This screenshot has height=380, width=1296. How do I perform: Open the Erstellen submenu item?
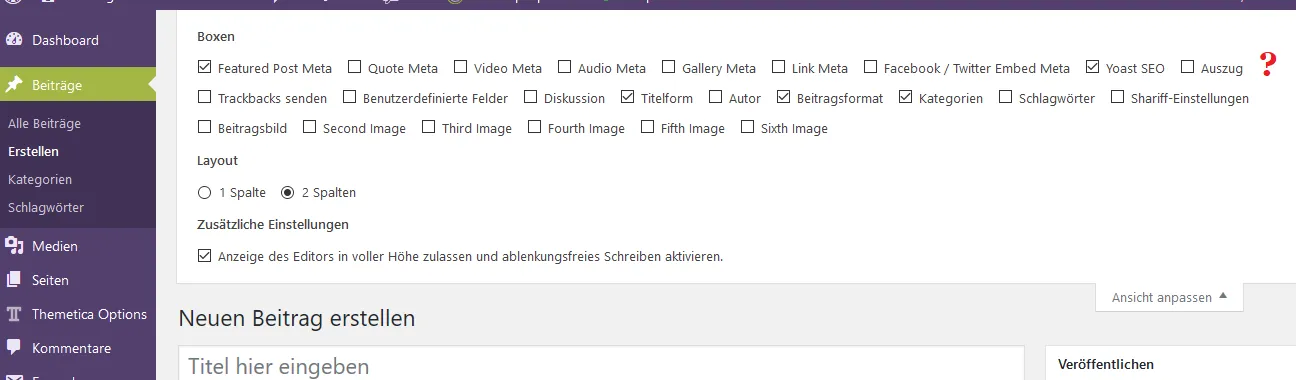click(x=33, y=152)
